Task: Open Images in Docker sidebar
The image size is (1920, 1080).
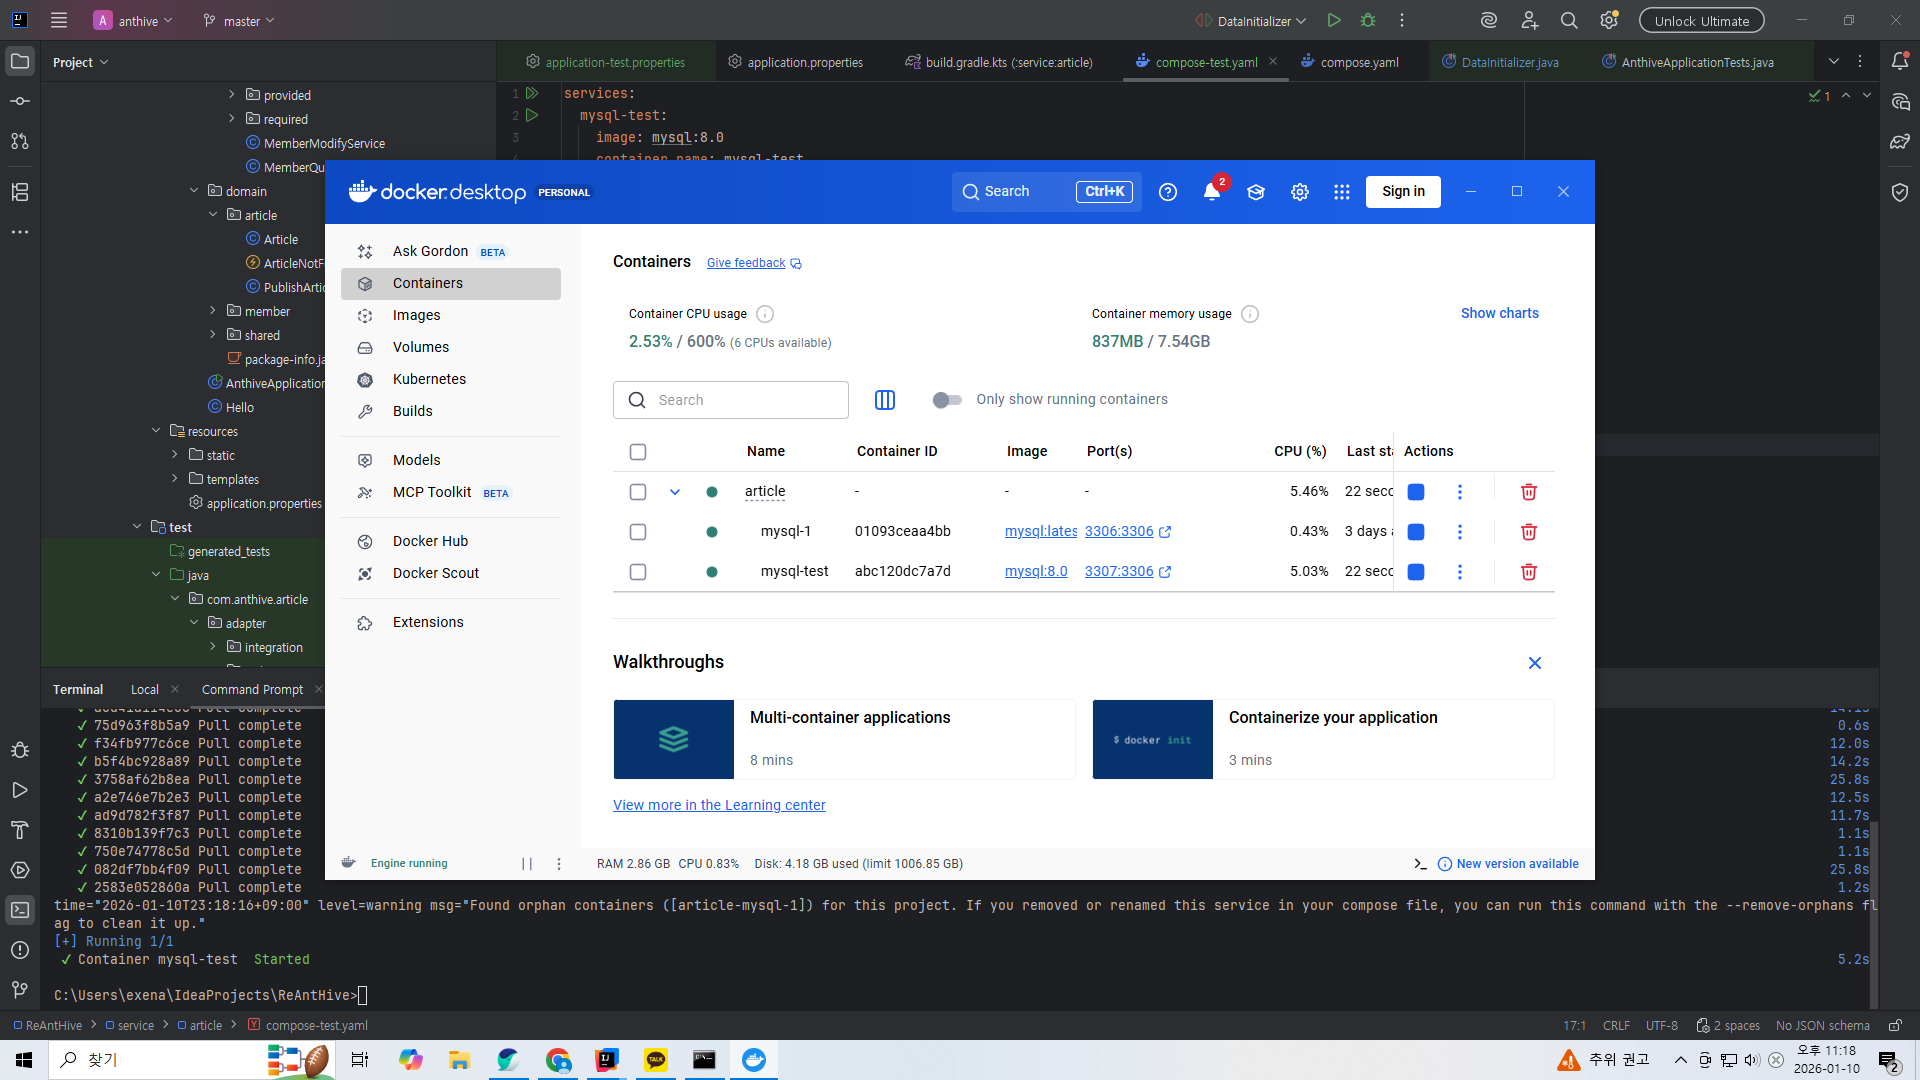Action: click(416, 315)
